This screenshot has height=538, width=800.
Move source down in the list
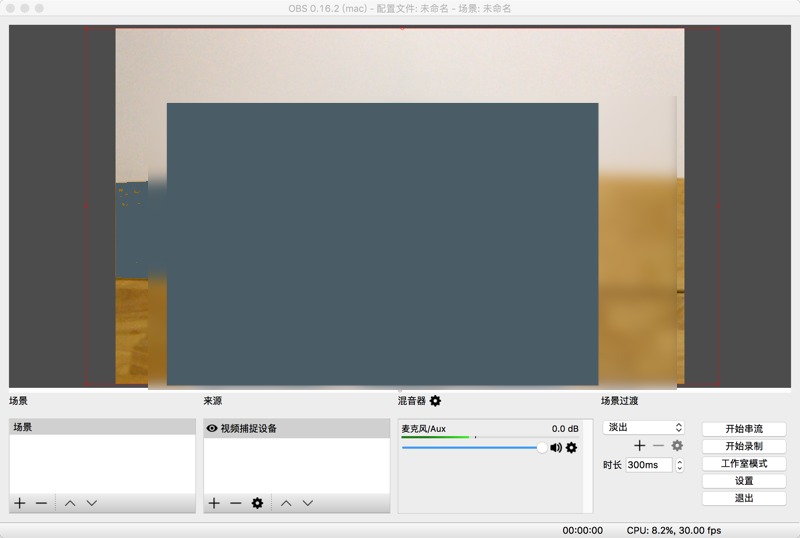(x=308, y=503)
